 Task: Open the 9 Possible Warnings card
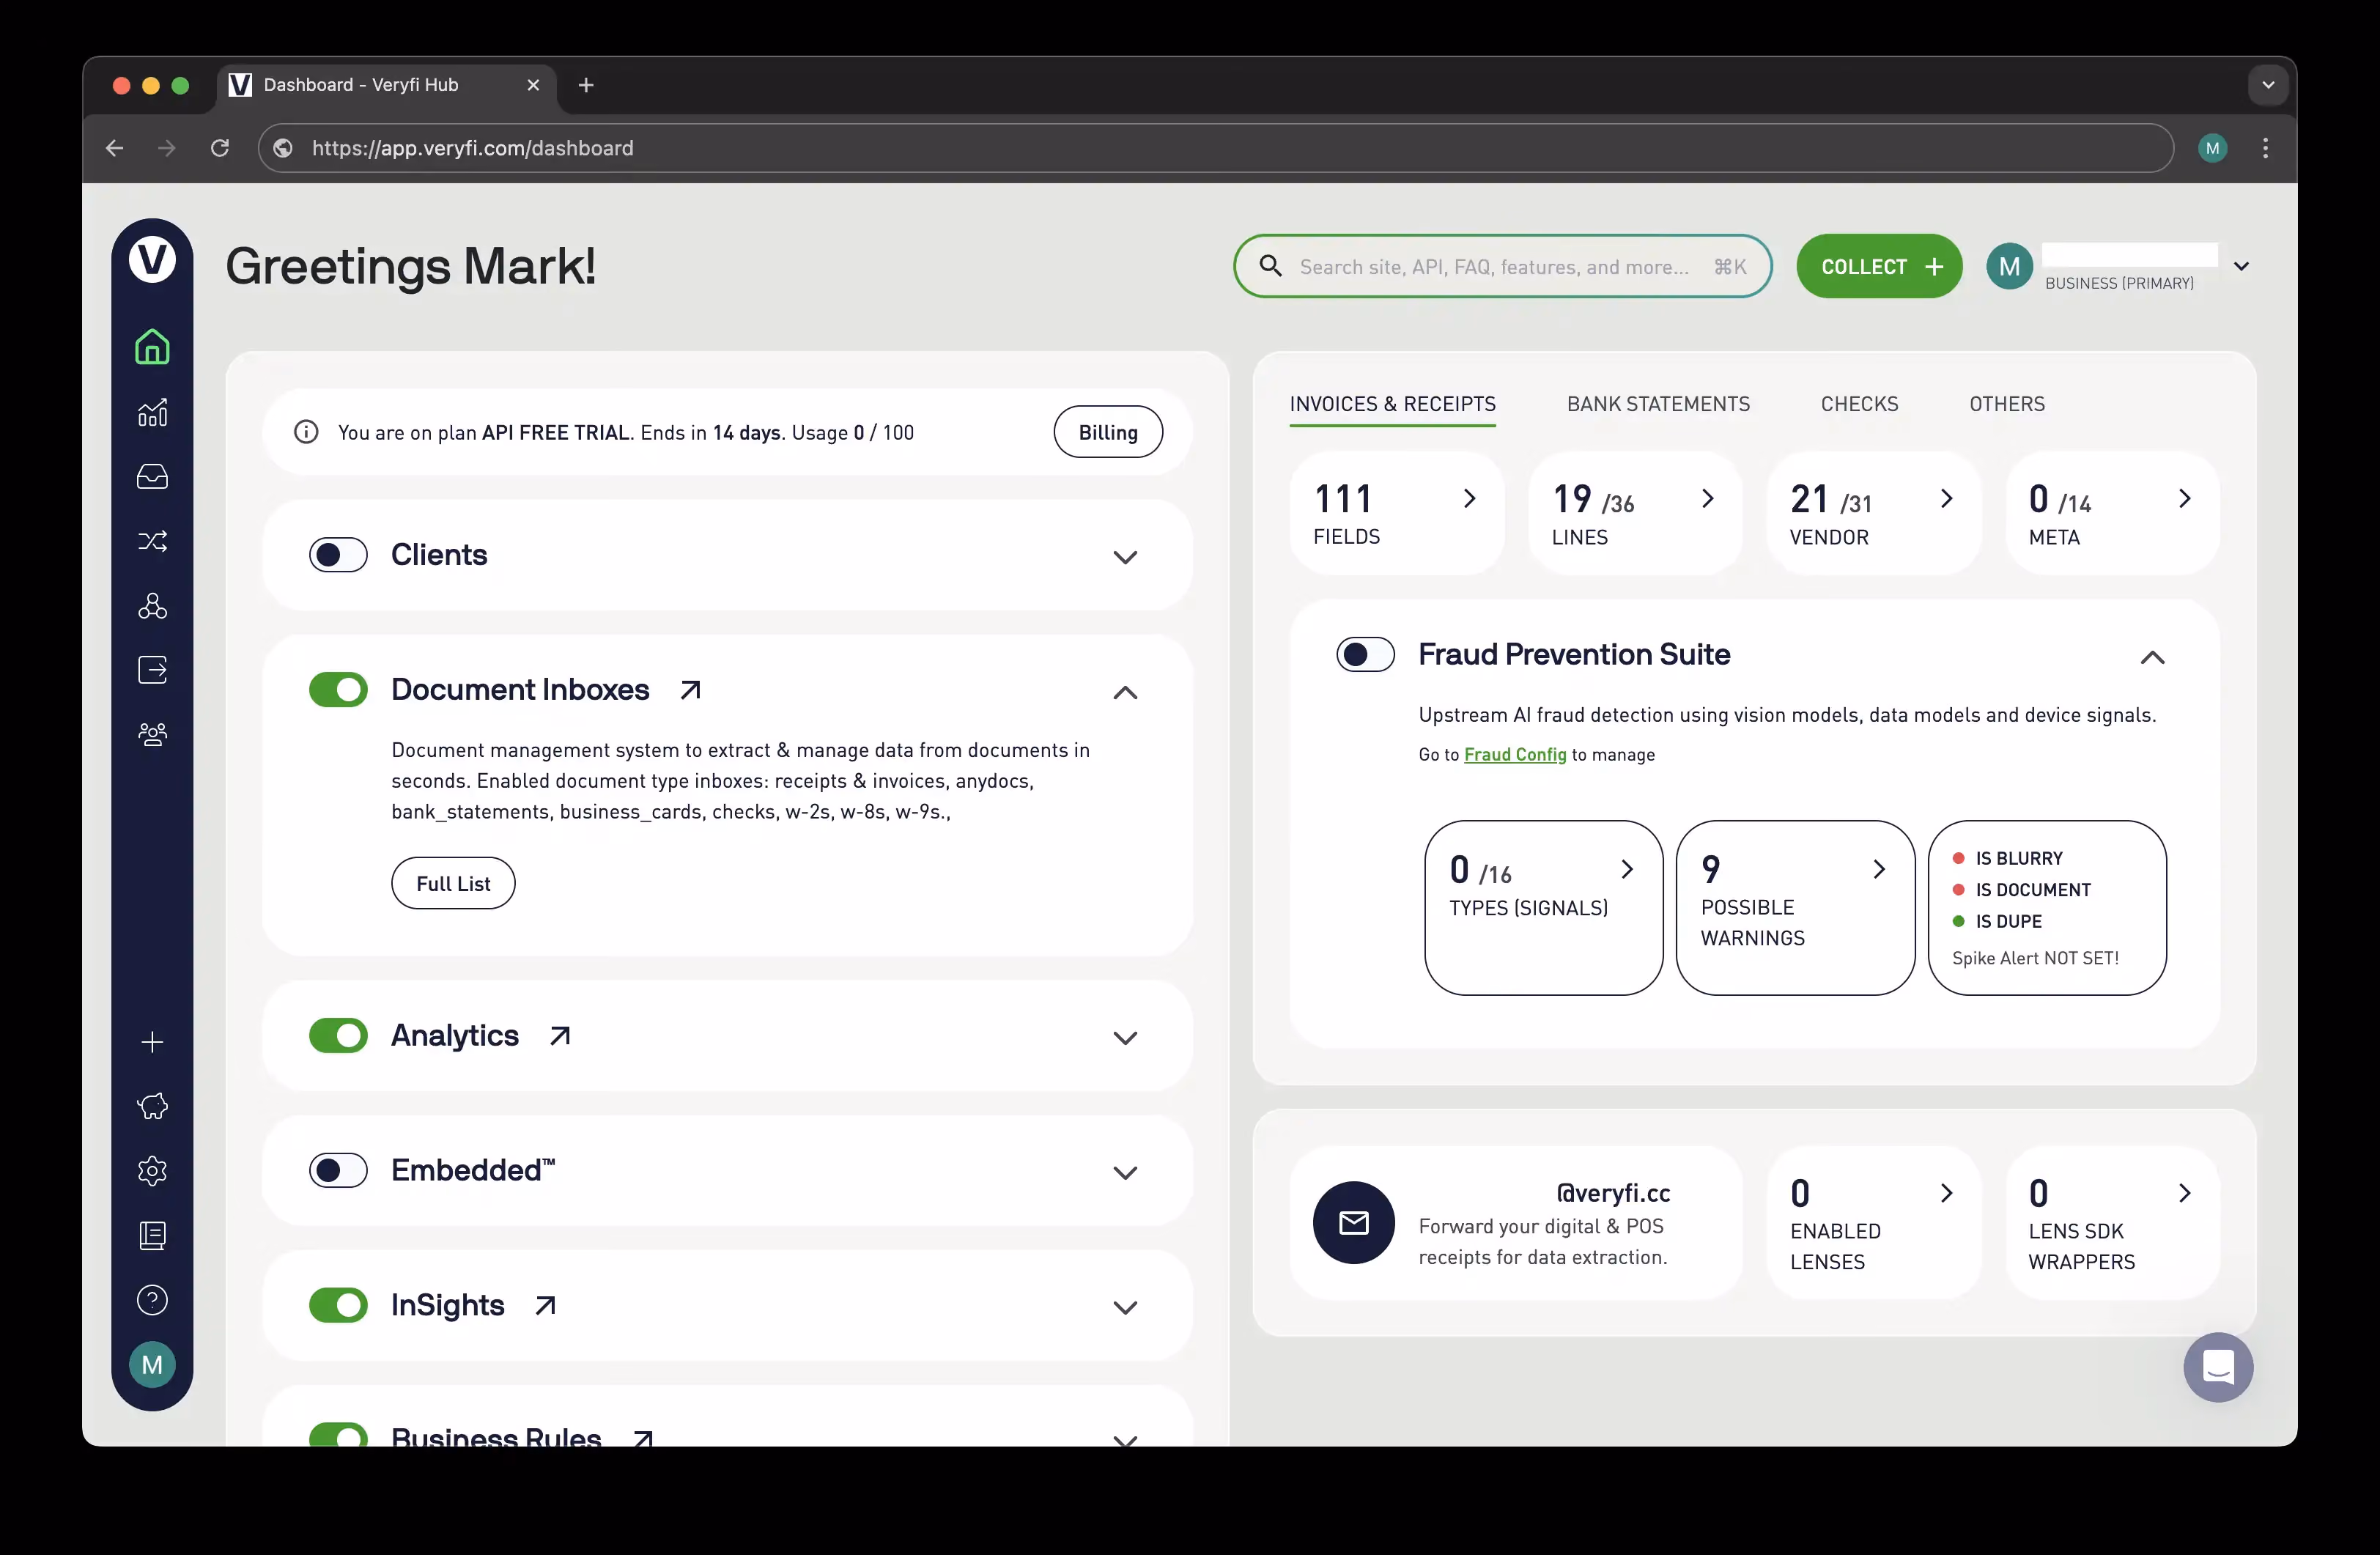pos(1795,908)
